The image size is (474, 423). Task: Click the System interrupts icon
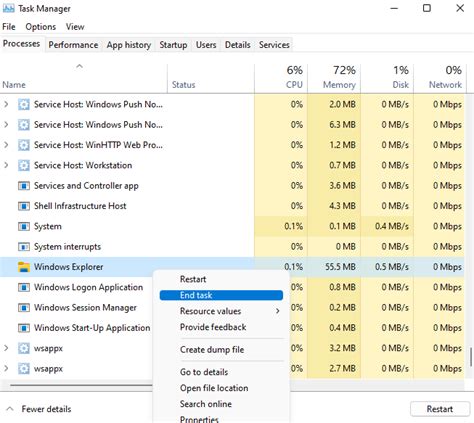pos(24,247)
